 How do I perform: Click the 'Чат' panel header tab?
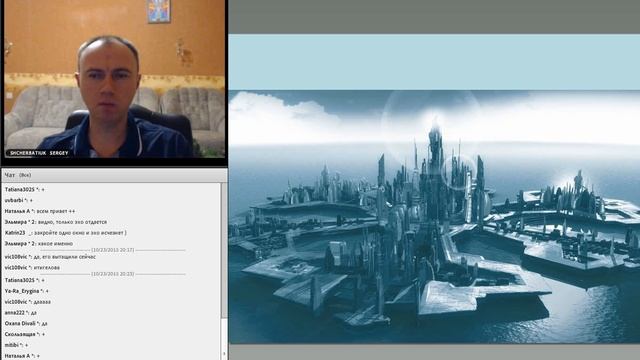9,175
